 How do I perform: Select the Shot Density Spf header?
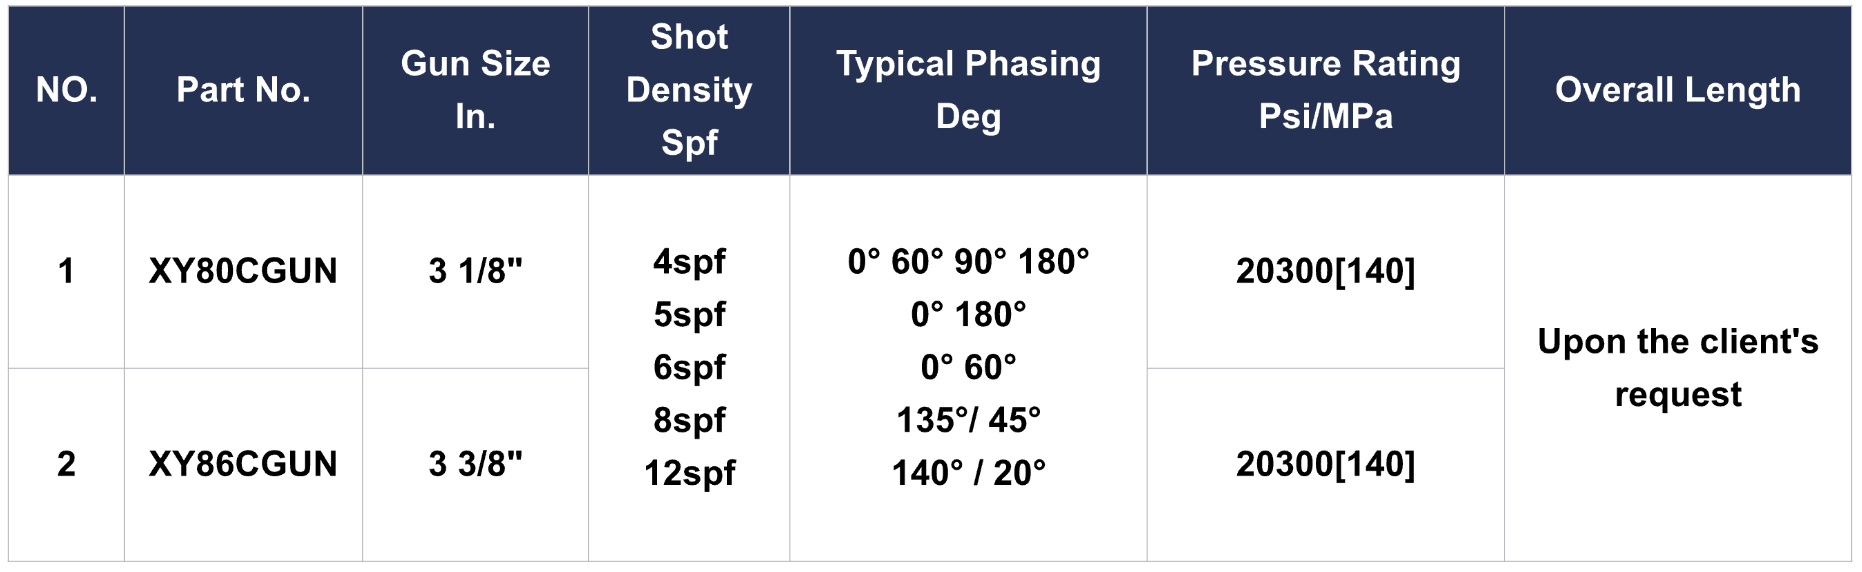(689, 90)
